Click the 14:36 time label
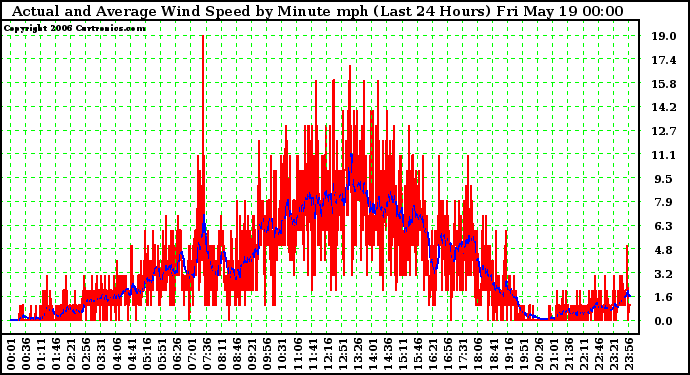The width and height of the screenshot is (690, 375). point(388,354)
